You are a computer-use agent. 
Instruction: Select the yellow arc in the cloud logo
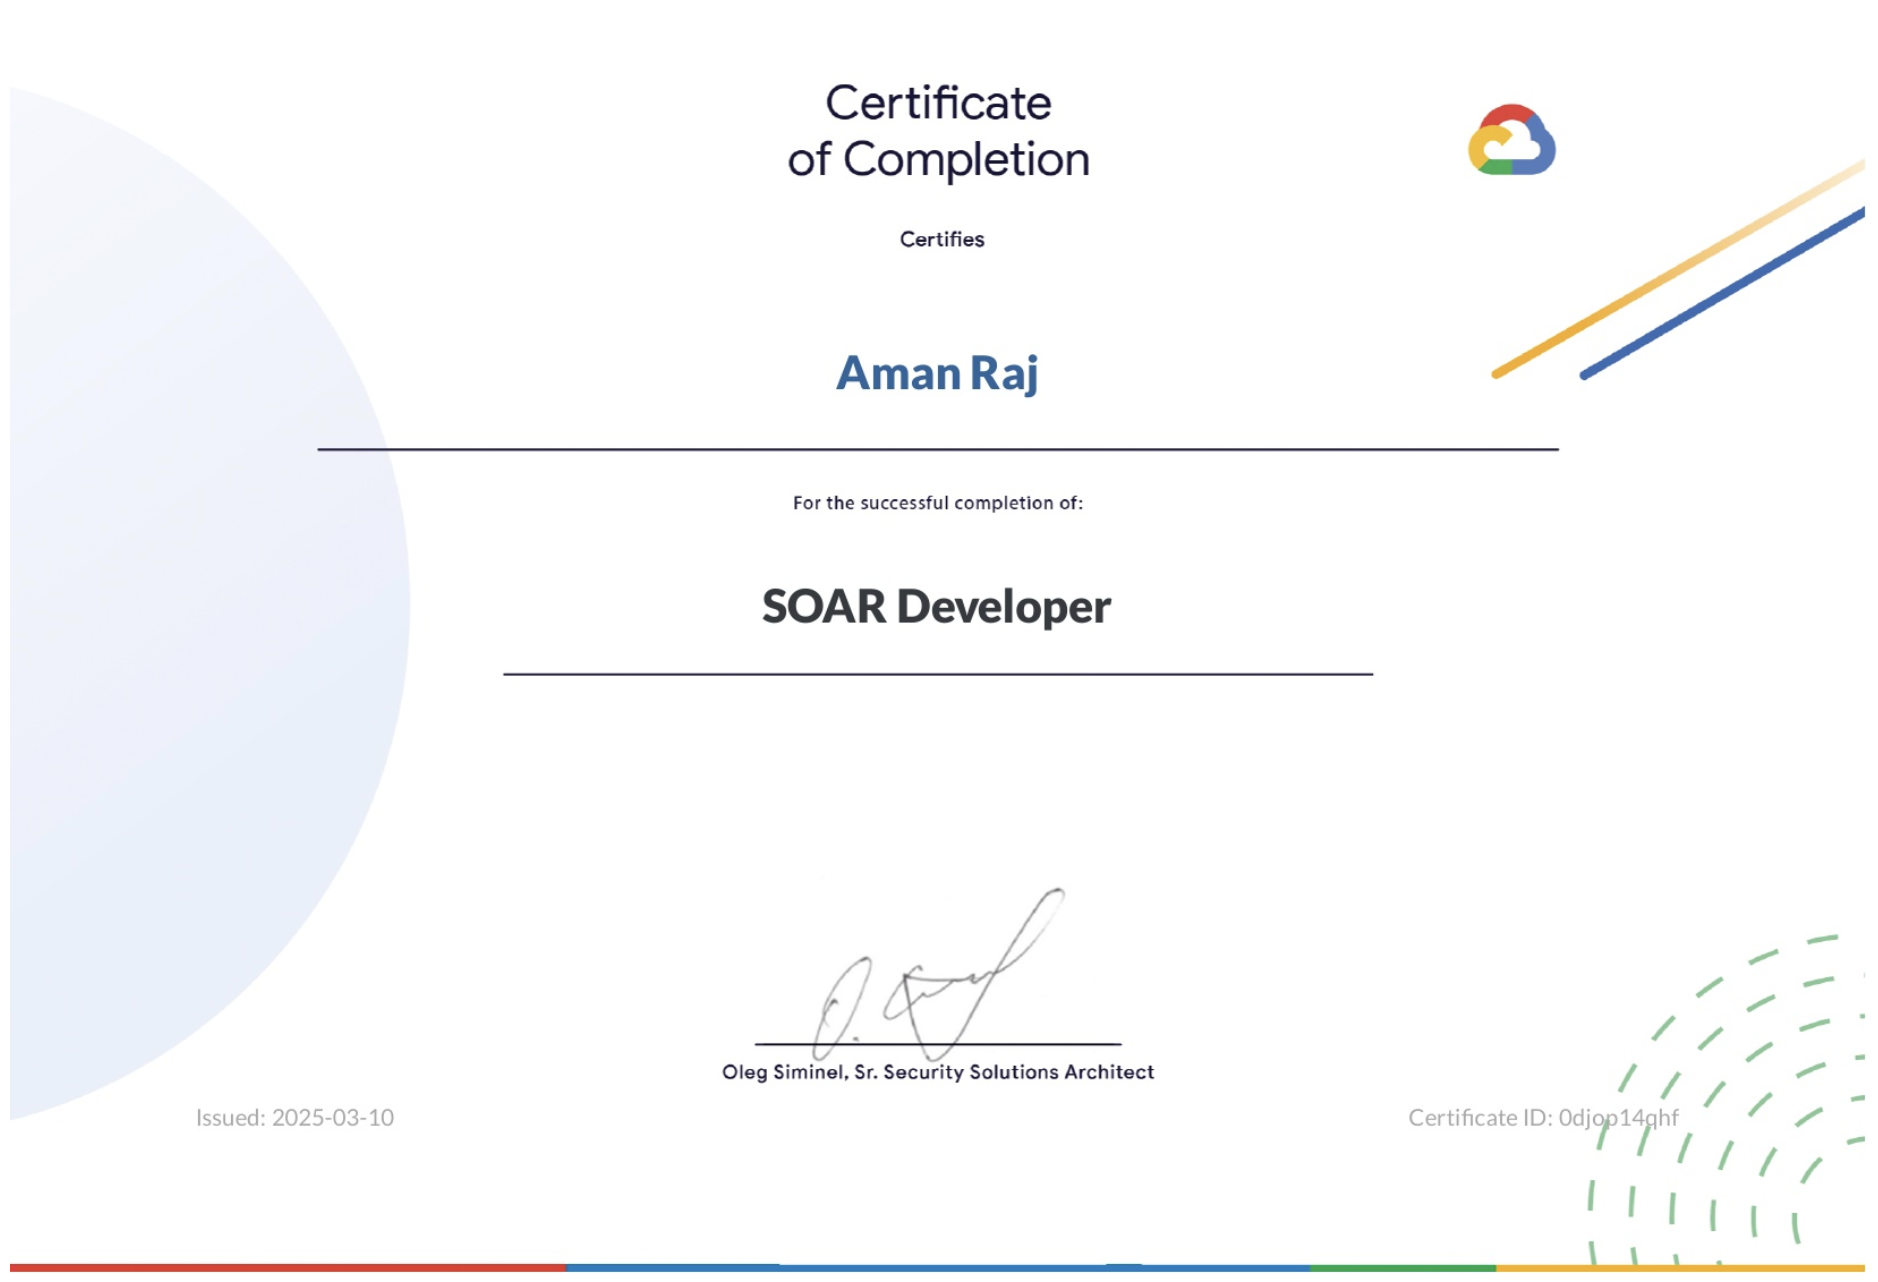(x=1478, y=146)
